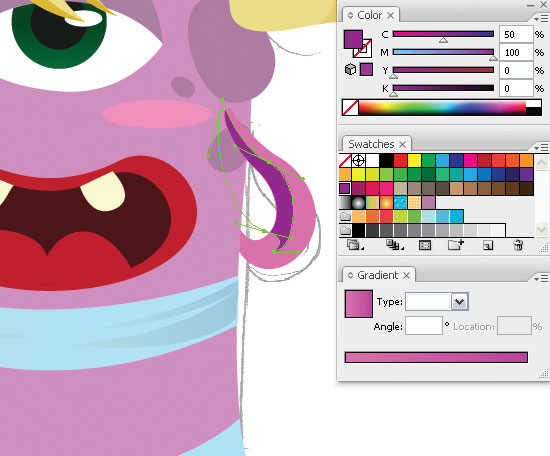Close the Swatches panel tab
The width and height of the screenshot is (550, 456).
[403, 144]
